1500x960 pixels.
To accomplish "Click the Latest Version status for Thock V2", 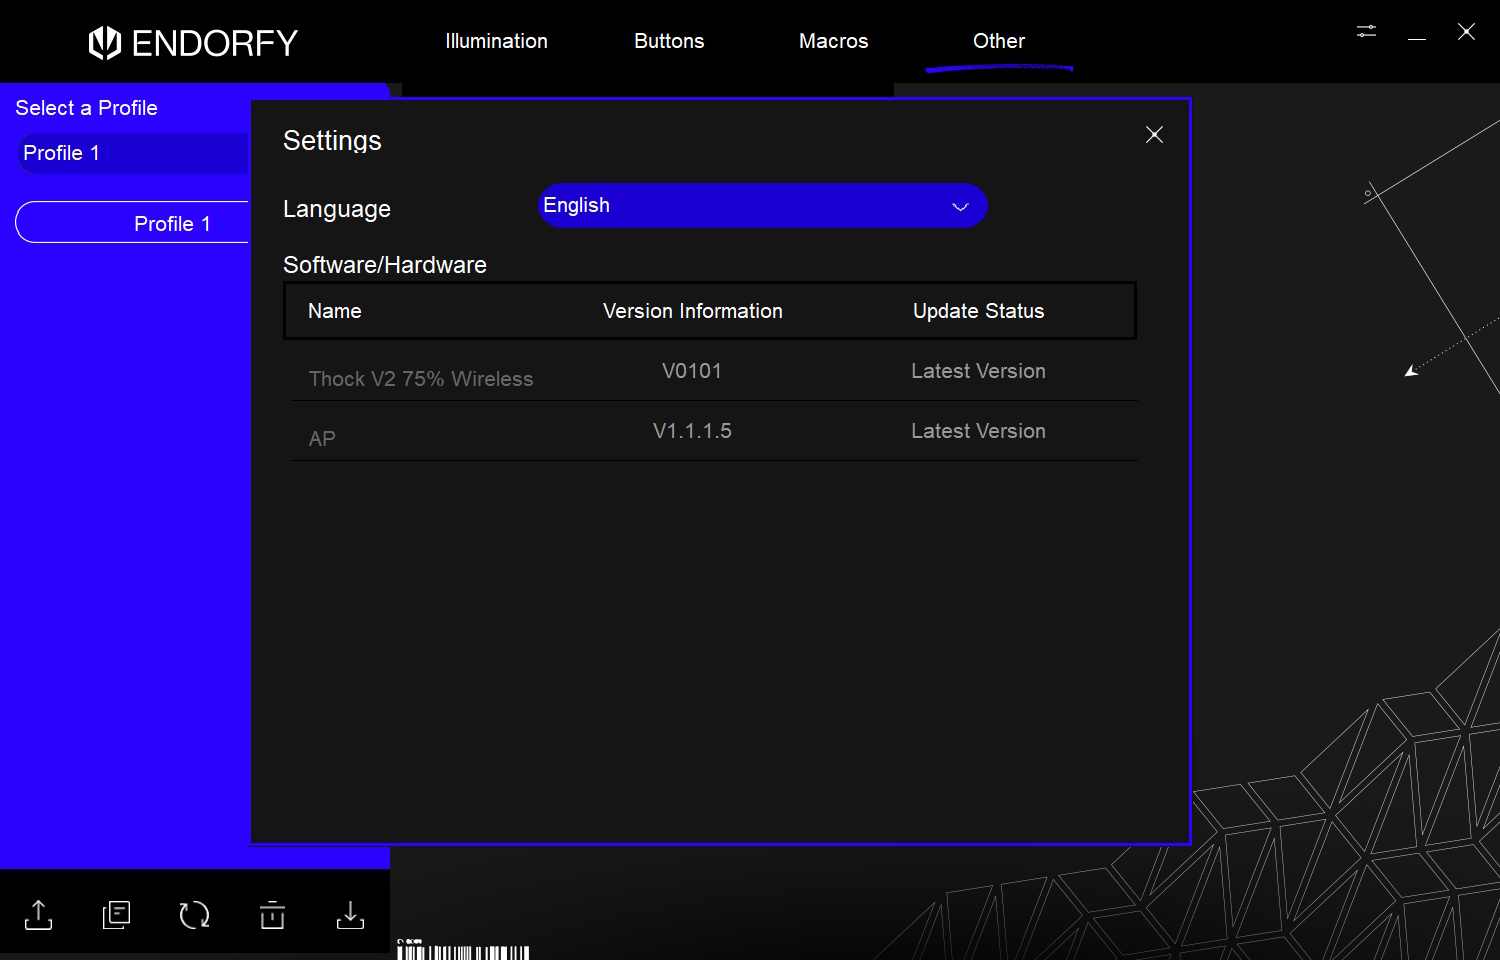I will (x=978, y=371).
